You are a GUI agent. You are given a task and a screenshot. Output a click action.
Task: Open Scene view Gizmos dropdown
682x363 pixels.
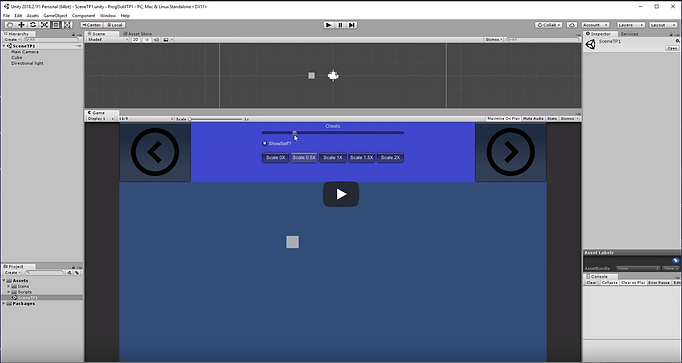[x=494, y=40]
